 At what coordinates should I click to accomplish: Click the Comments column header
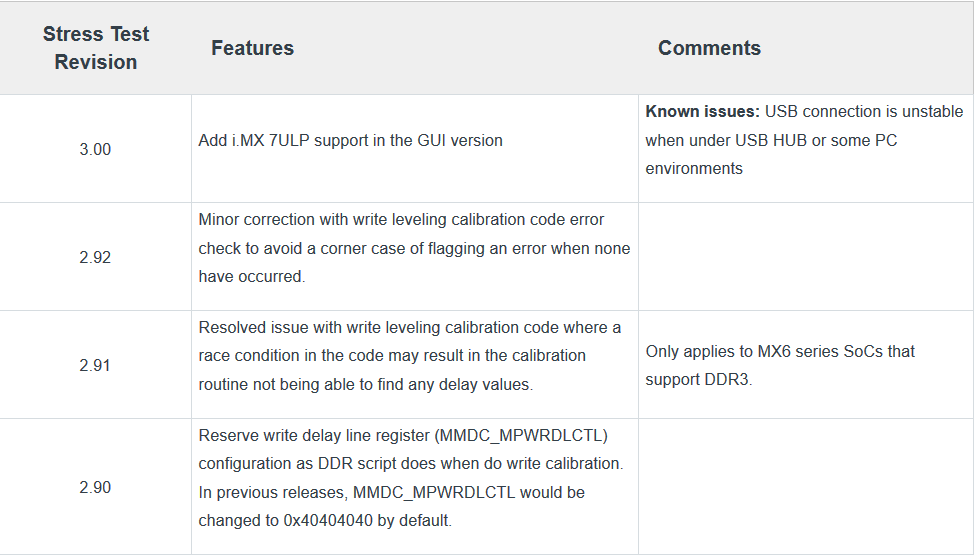tap(709, 48)
